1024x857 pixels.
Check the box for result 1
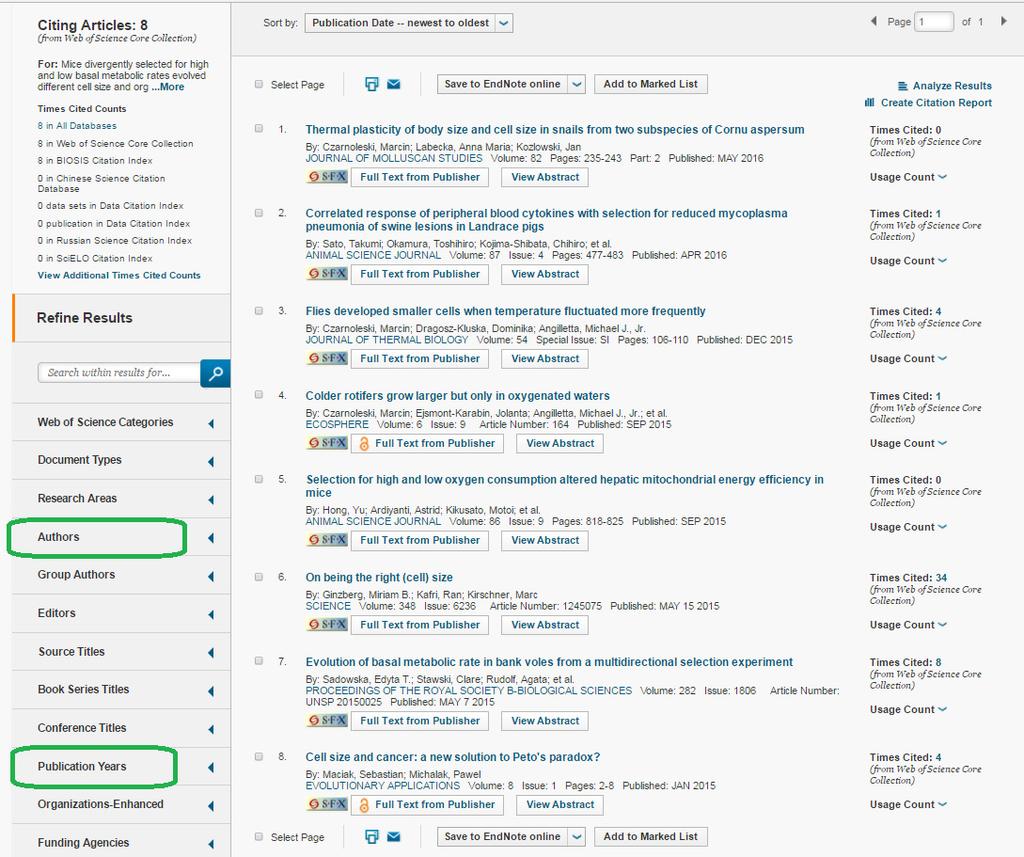[x=259, y=129]
